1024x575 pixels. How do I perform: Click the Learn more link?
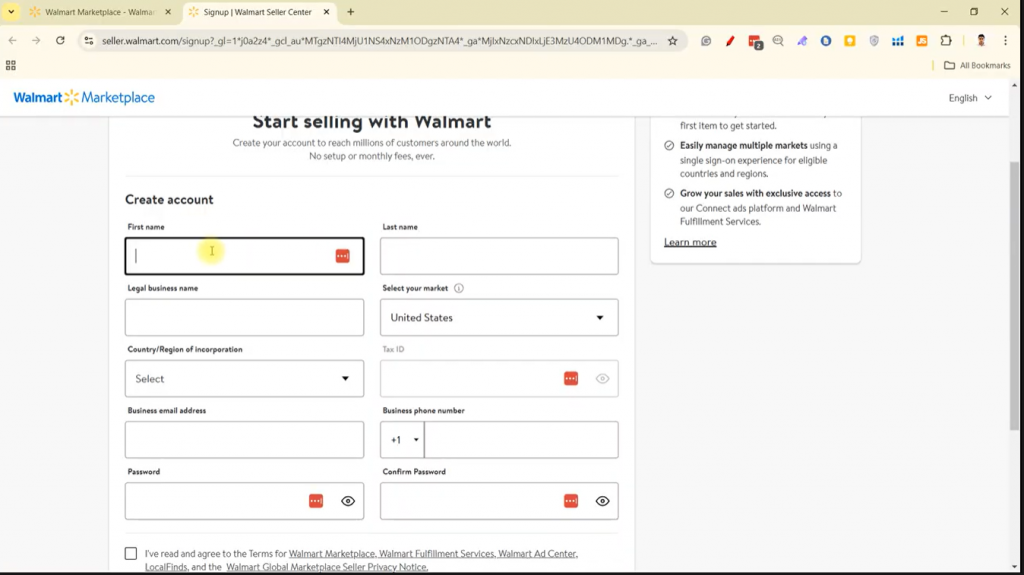tap(690, 242)
